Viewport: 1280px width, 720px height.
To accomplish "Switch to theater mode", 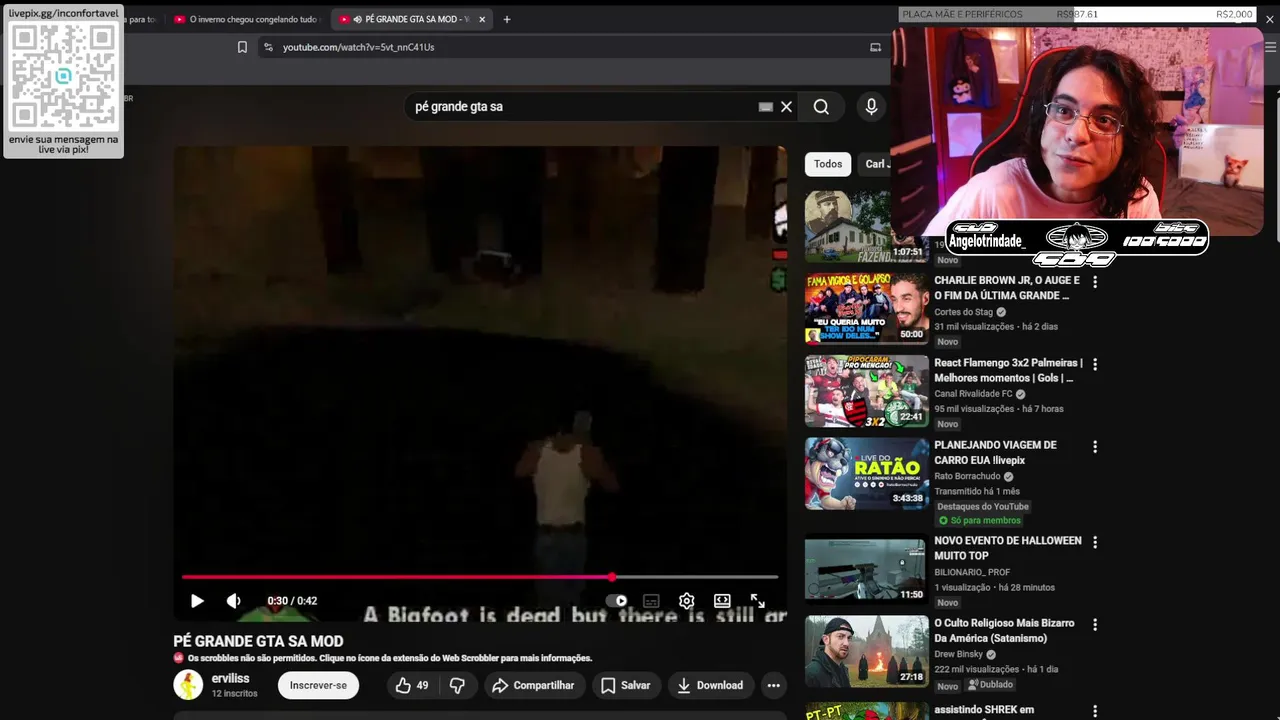I will pos(722,601).
